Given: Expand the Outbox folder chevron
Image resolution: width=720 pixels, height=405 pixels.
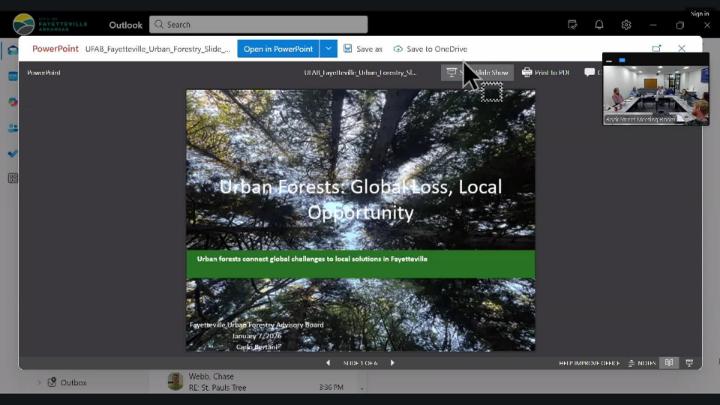Looking at the screenshot, I should [40, 382].
